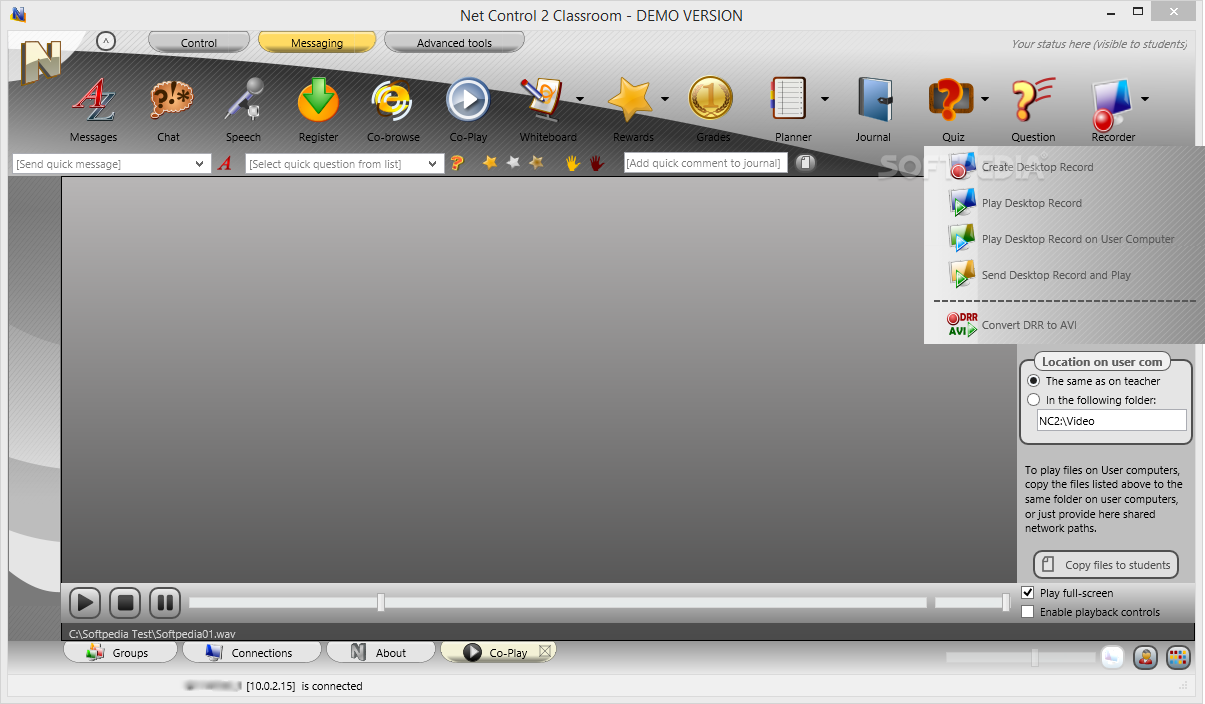Viewport: 1205px width, 704px height.
Task: Click the NC2:\Video folder field
Action: tap(1111, 421)
